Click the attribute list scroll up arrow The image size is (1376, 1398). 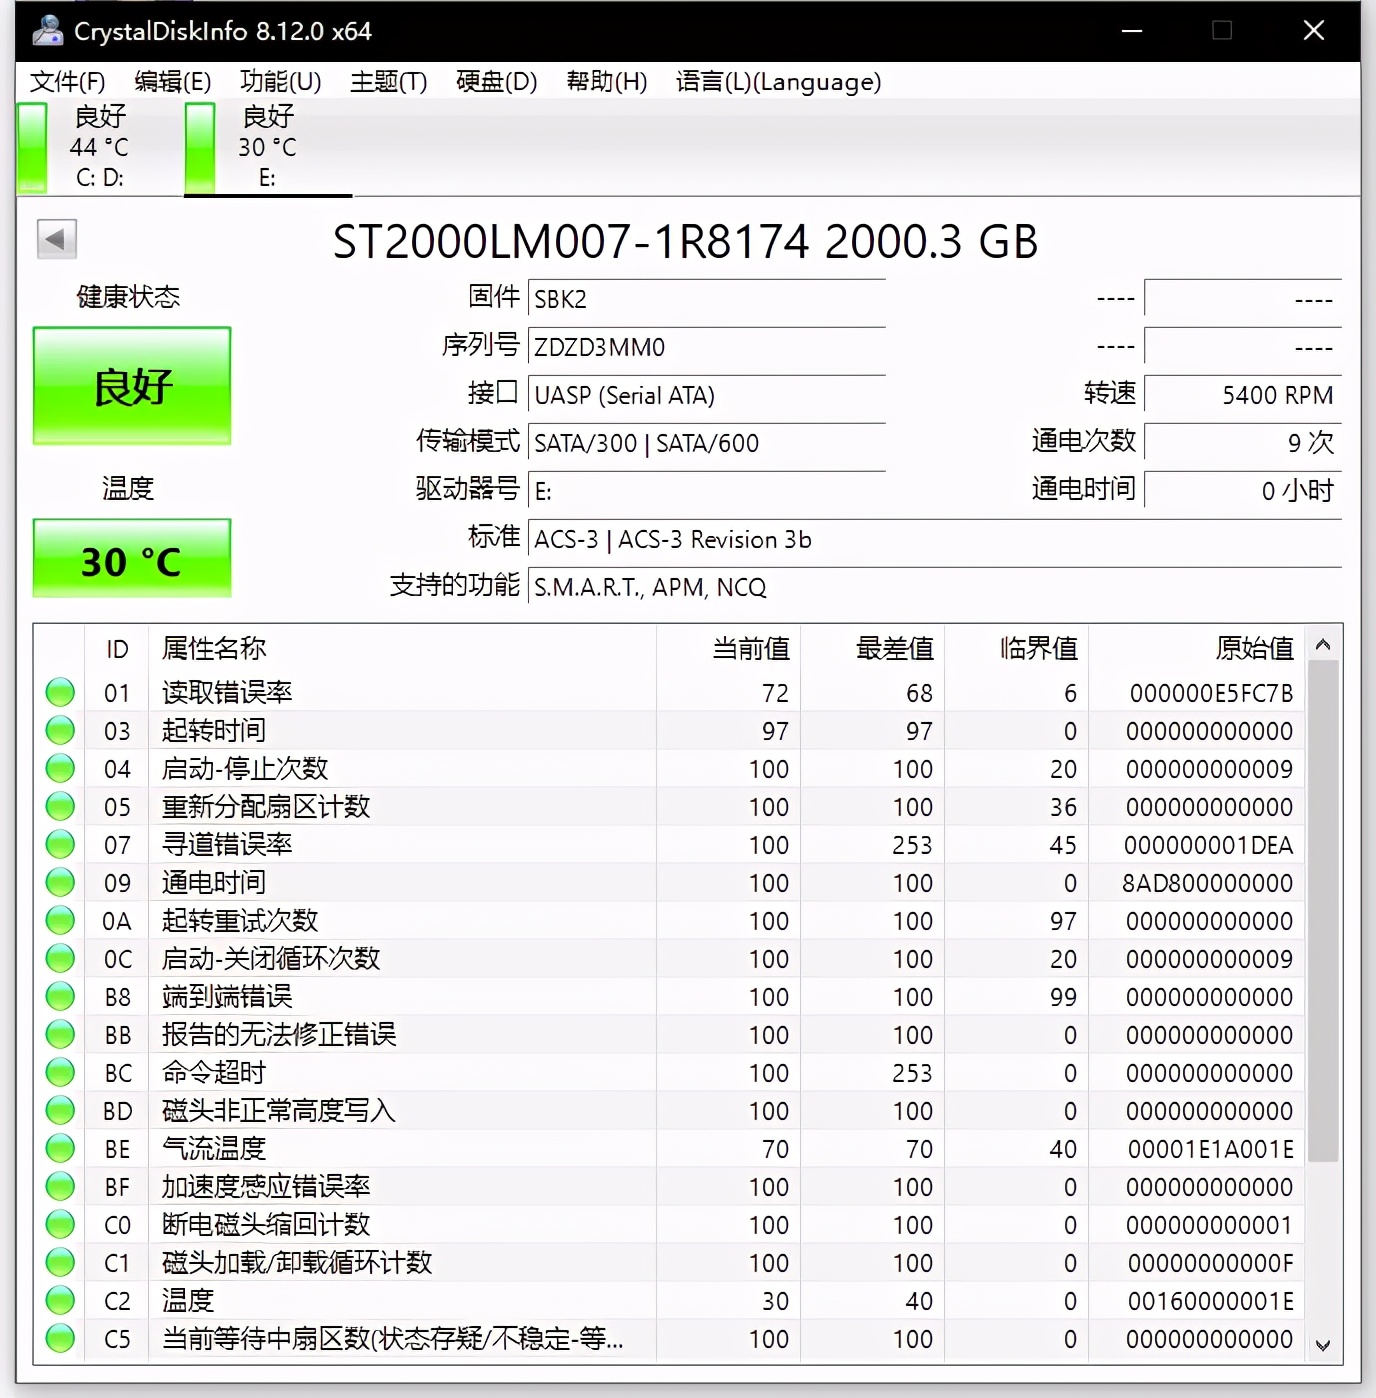[1323, 645]
